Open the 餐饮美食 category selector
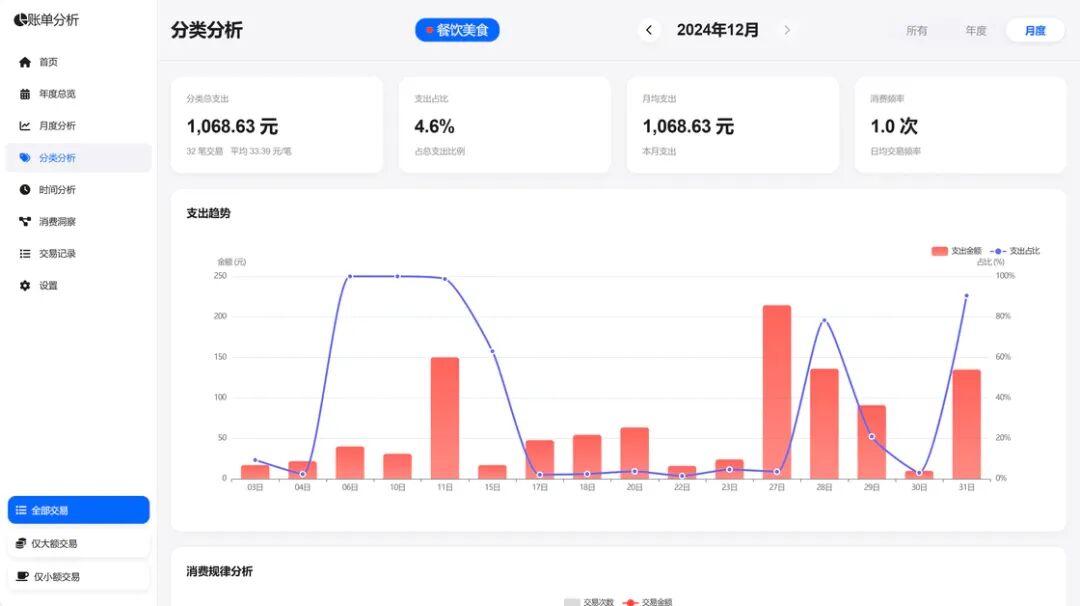This screenshot has height=606, width=1080. [x=457, y=30]
